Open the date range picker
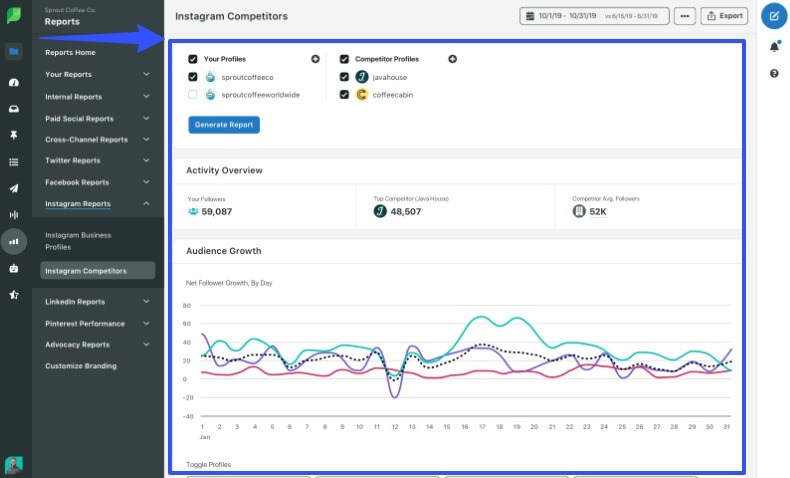 (594, 16)
